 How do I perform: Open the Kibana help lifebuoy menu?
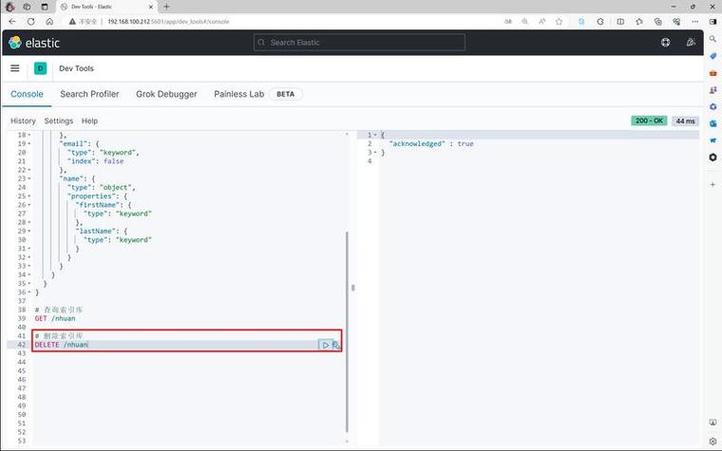[x=665, y=42]
